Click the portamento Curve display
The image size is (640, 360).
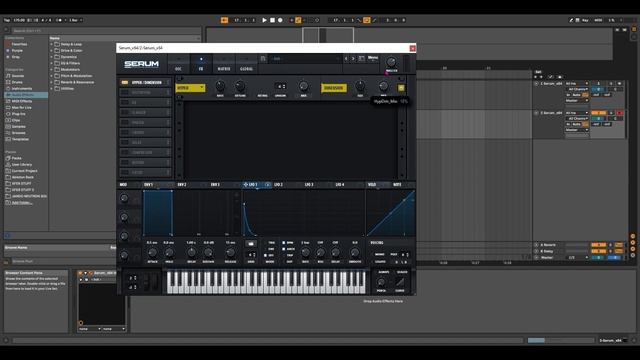pyautogui.click(x=400, y=282)
